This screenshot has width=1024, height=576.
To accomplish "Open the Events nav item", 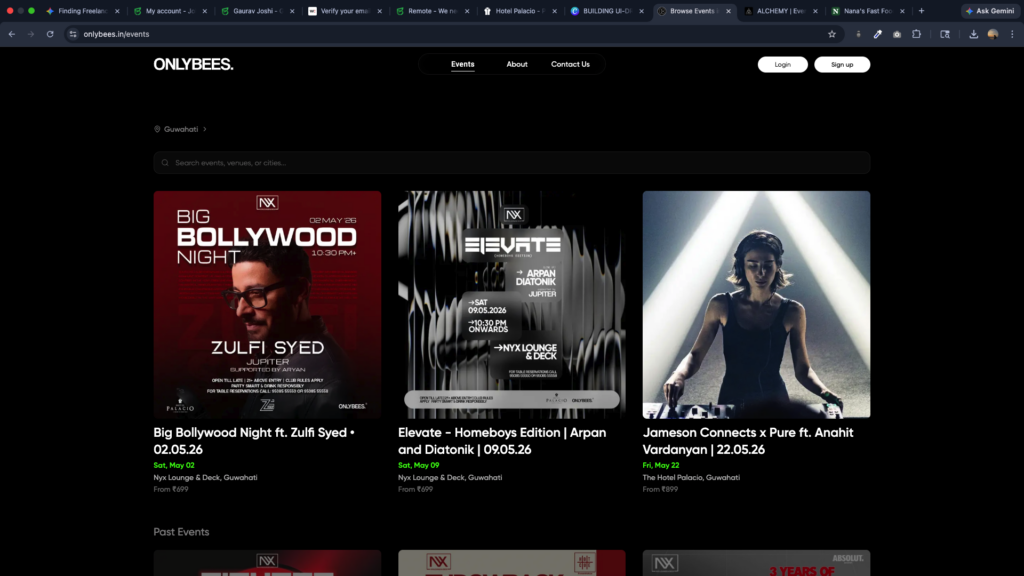I will click(x=462, y=64).
